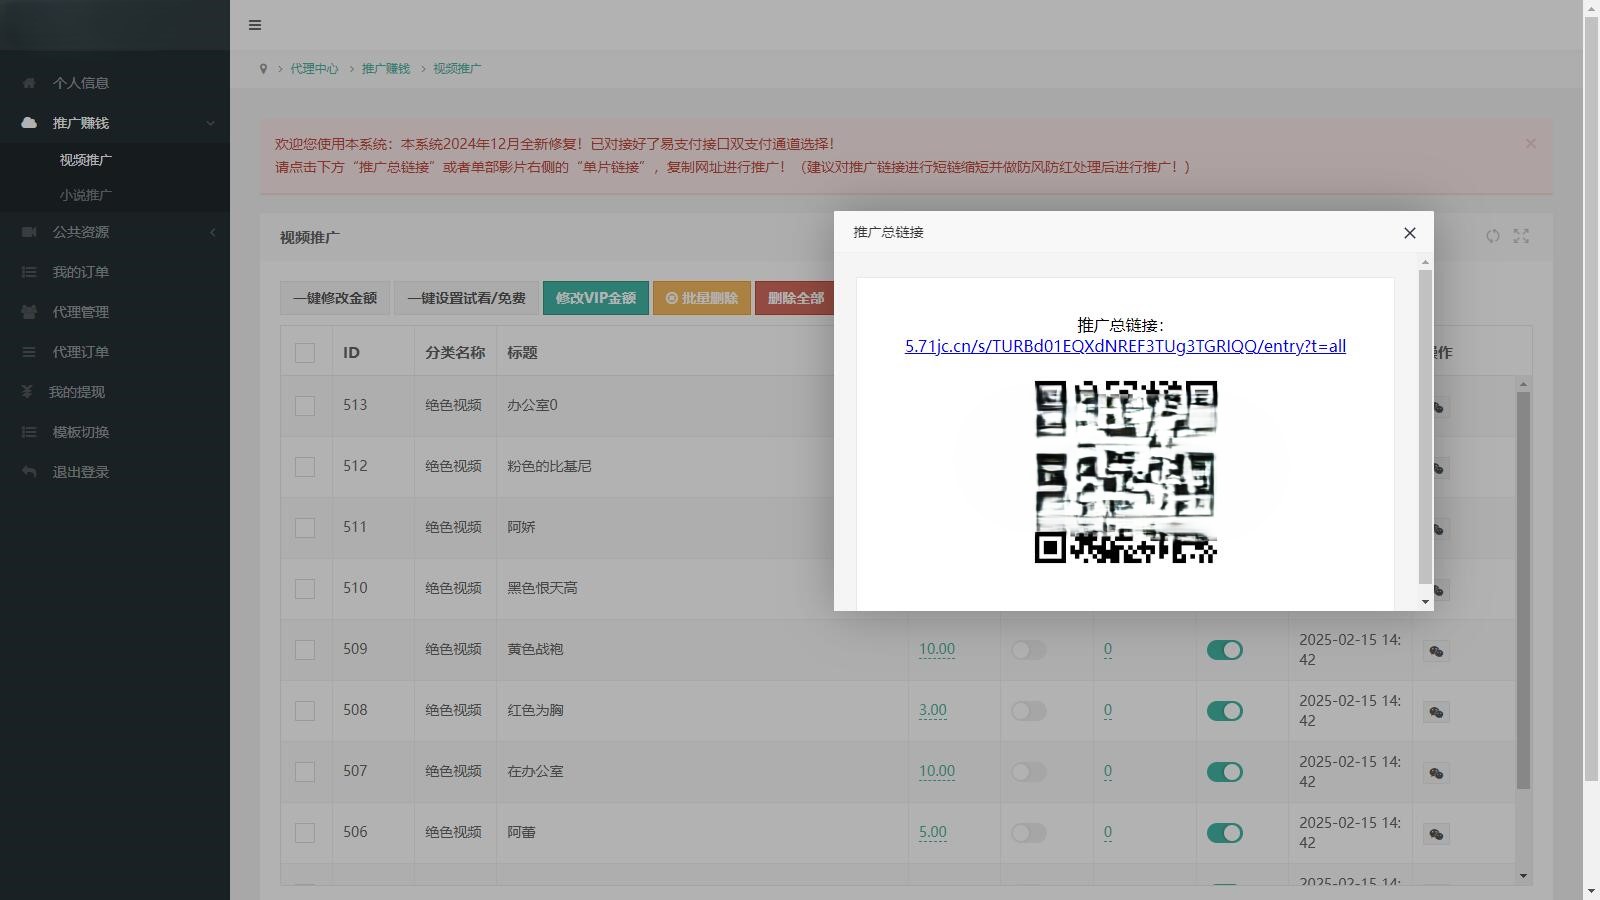Viewport: 1600px width, 900px height.
Task: Toggle the gray switch in row 507
Action: coord(1028,772)
